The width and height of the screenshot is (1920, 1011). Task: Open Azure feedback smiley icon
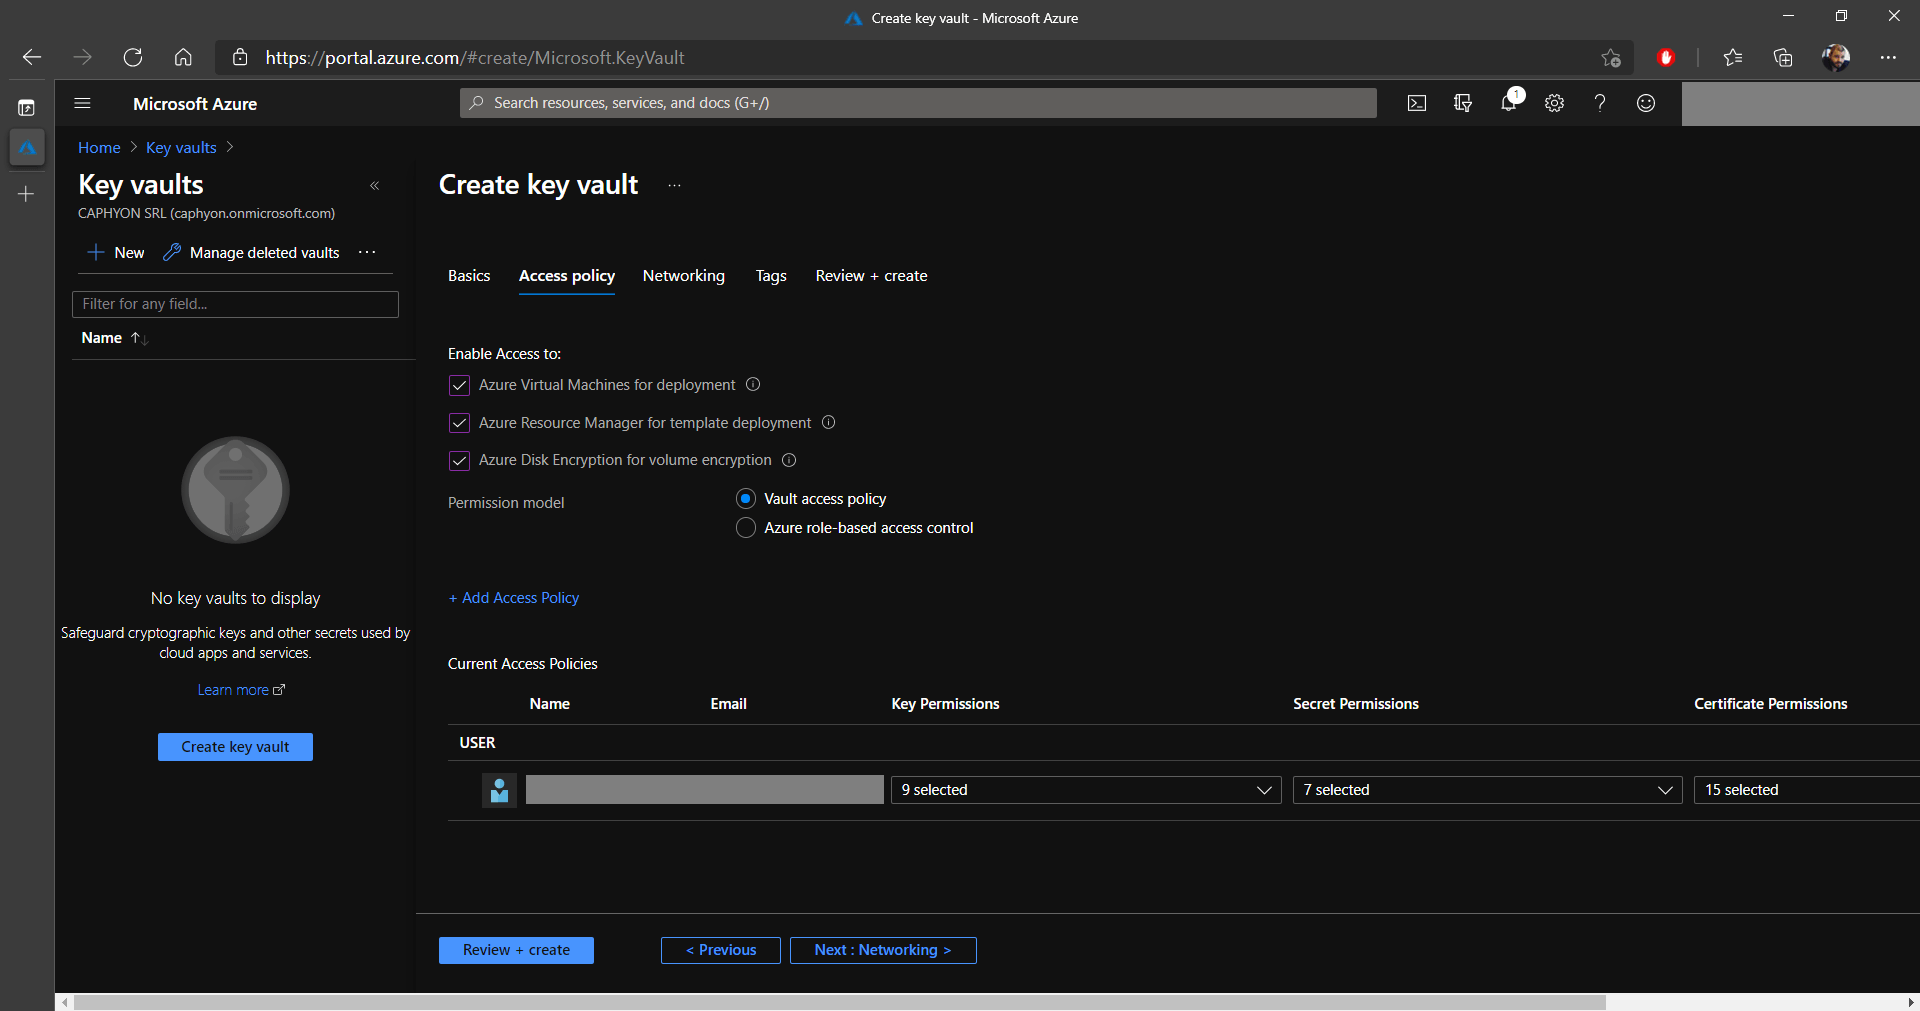[x=1646, y=103]
